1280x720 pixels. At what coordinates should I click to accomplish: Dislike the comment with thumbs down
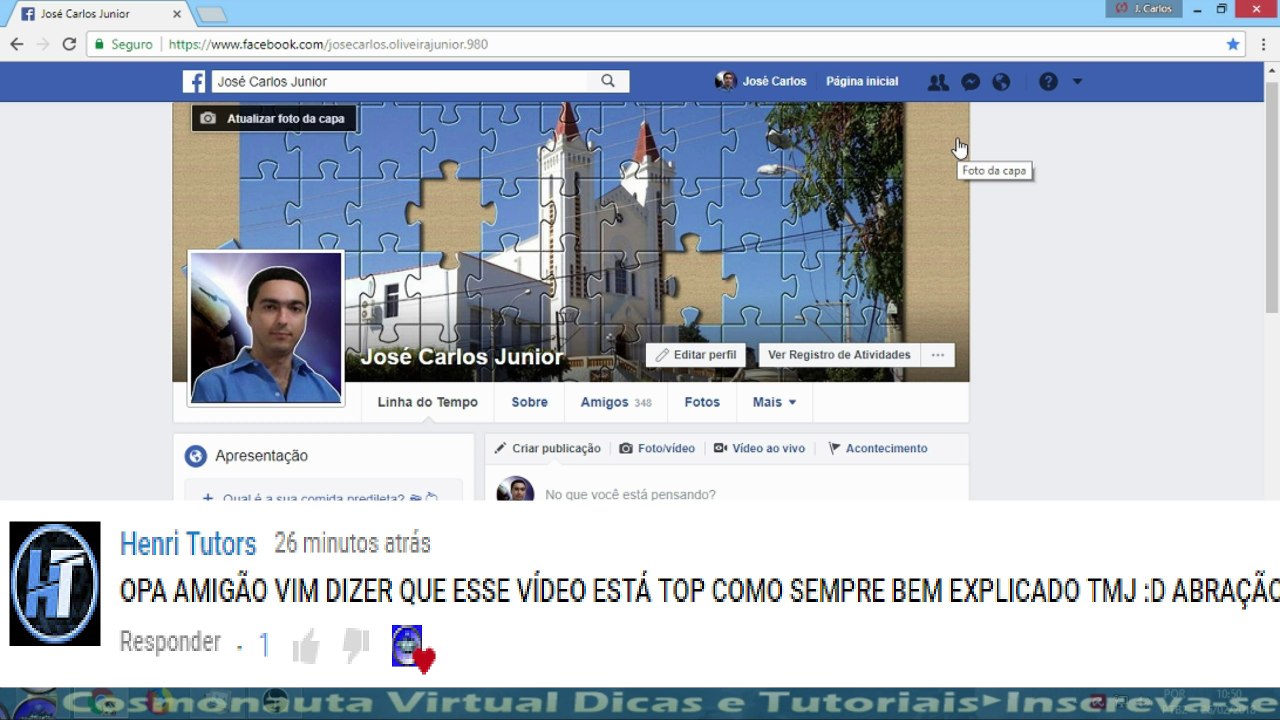pyautogui.click(x=356, y=646)
